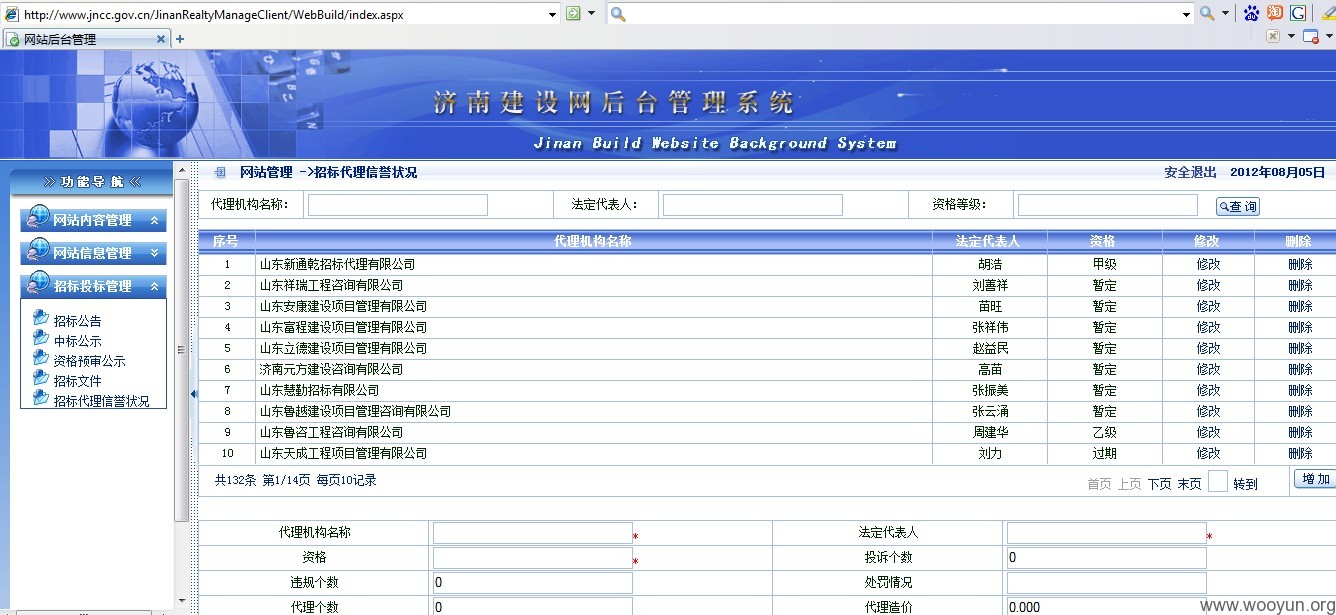This screenshot has height=615, width=1336.
Task: Click the 转到 jump link
Action: pos(1245,484)
